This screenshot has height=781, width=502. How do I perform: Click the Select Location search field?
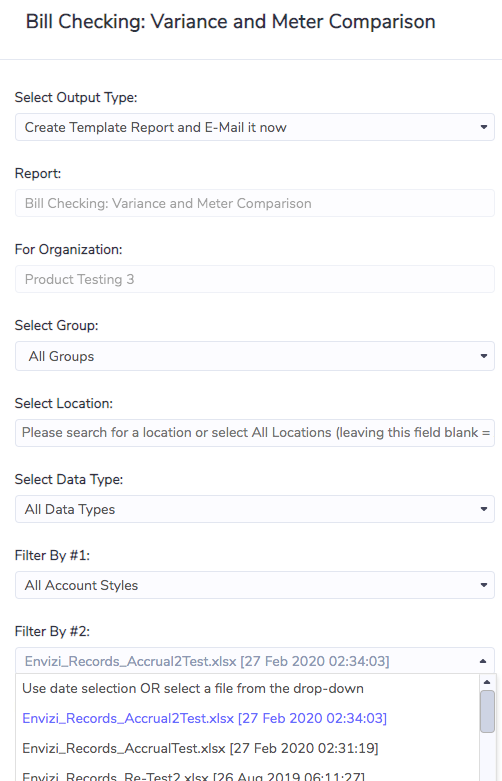pyautogui.click(x=254, y=432)
